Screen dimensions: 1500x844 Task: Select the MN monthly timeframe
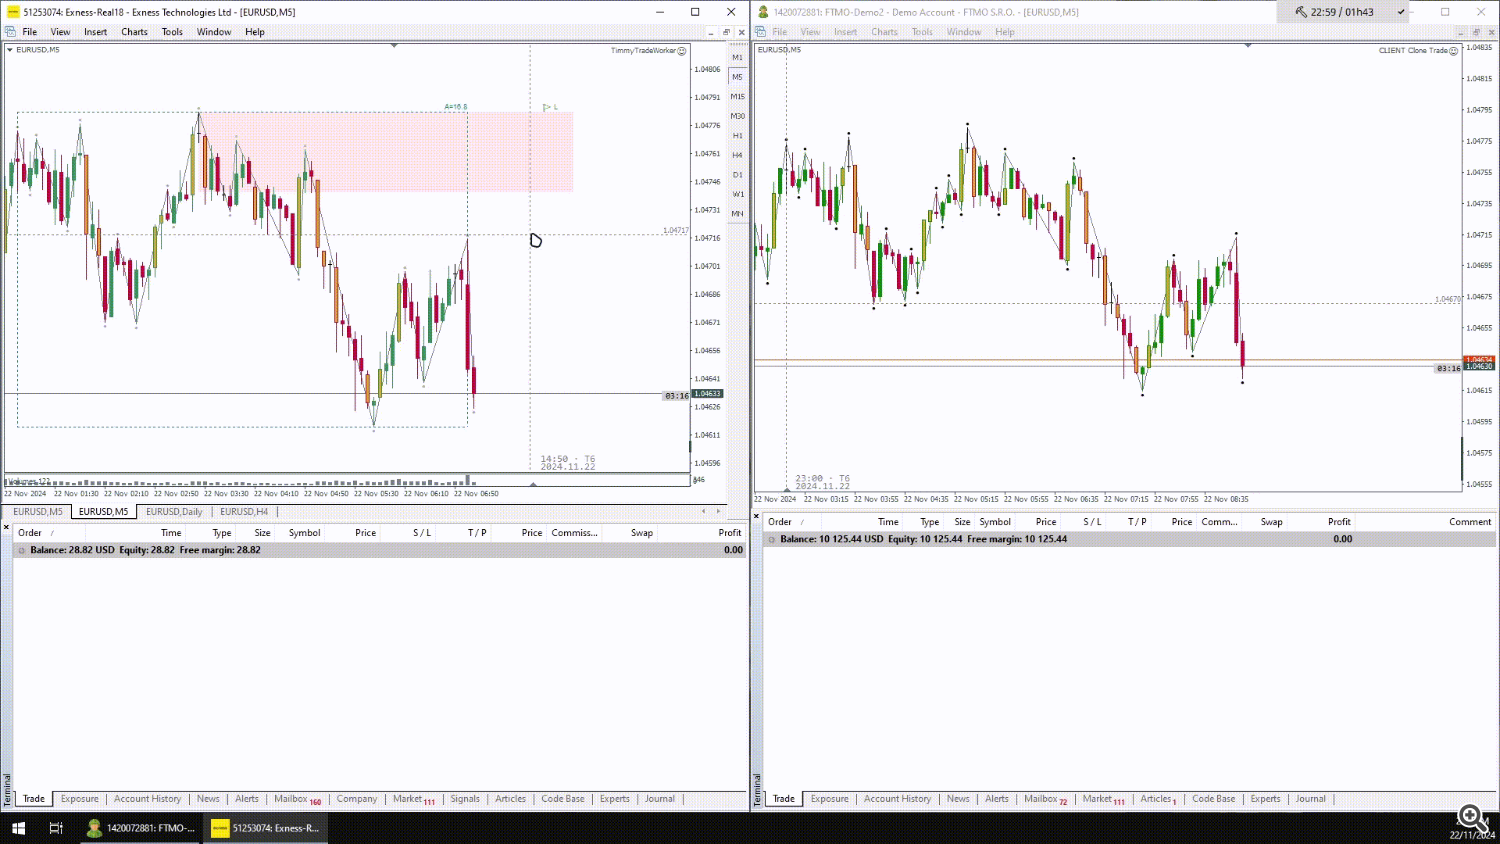pos(737,213)
